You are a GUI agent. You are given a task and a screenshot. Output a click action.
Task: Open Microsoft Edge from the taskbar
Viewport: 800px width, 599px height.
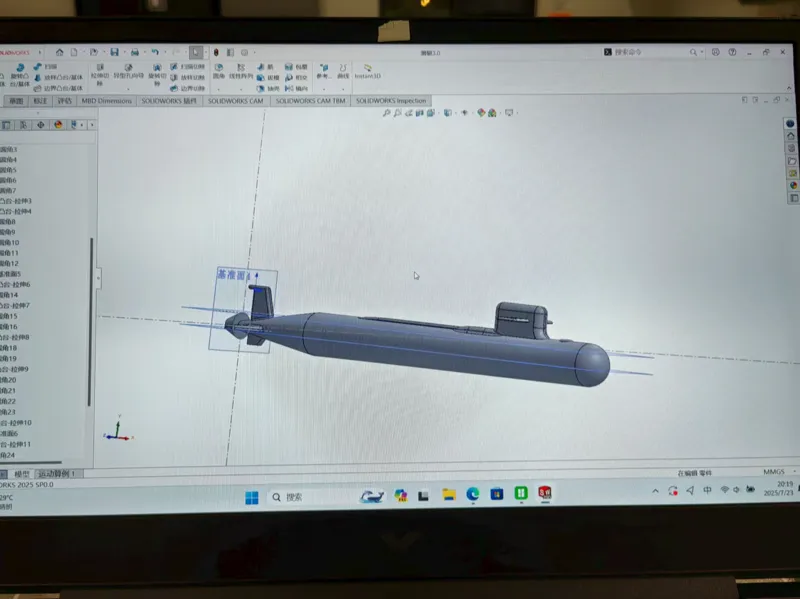[472, 494]
